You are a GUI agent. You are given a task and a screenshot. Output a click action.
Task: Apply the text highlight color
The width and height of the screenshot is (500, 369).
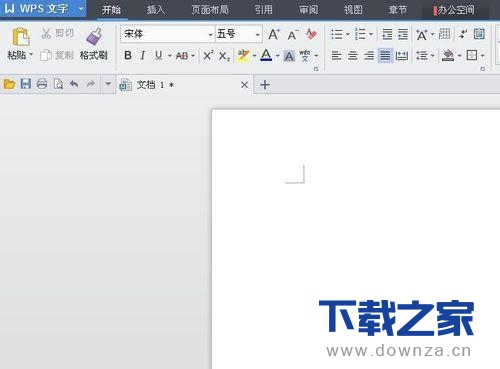(243, 56)
